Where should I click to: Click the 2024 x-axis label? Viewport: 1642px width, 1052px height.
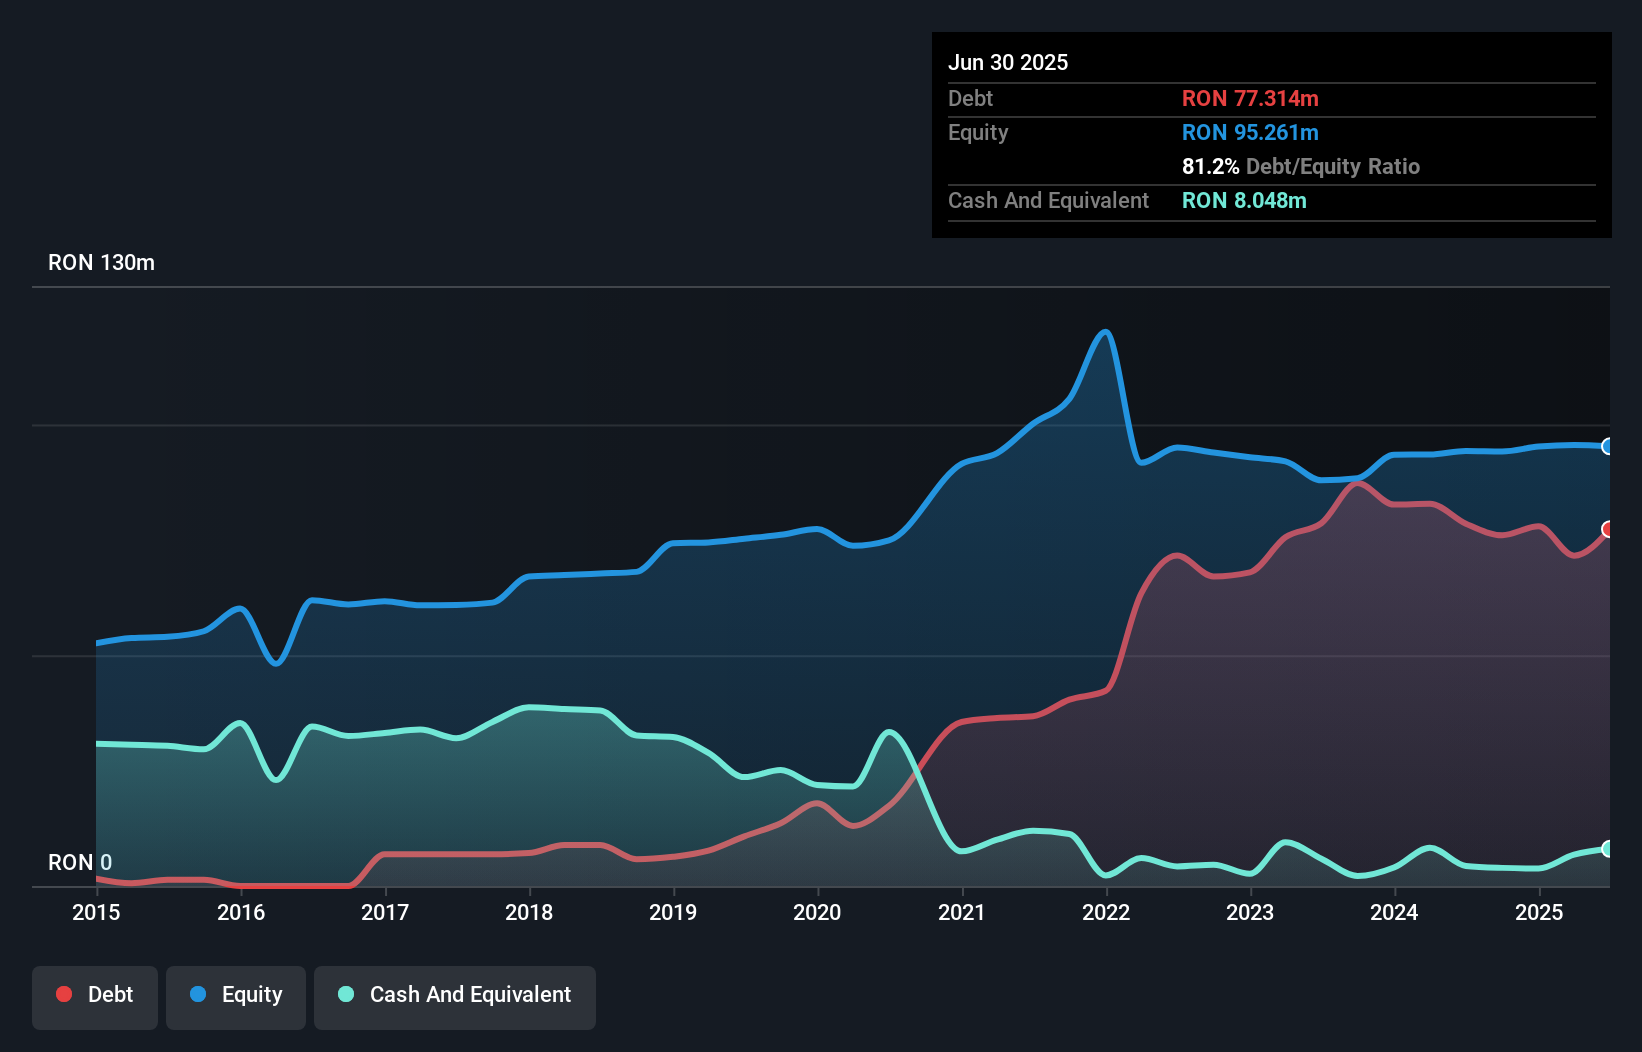point(1394,912)
